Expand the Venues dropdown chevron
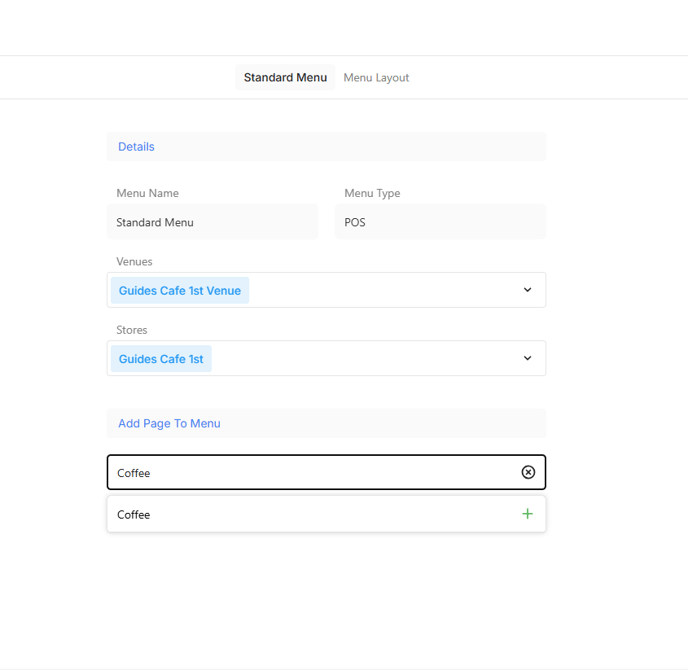 527,290
